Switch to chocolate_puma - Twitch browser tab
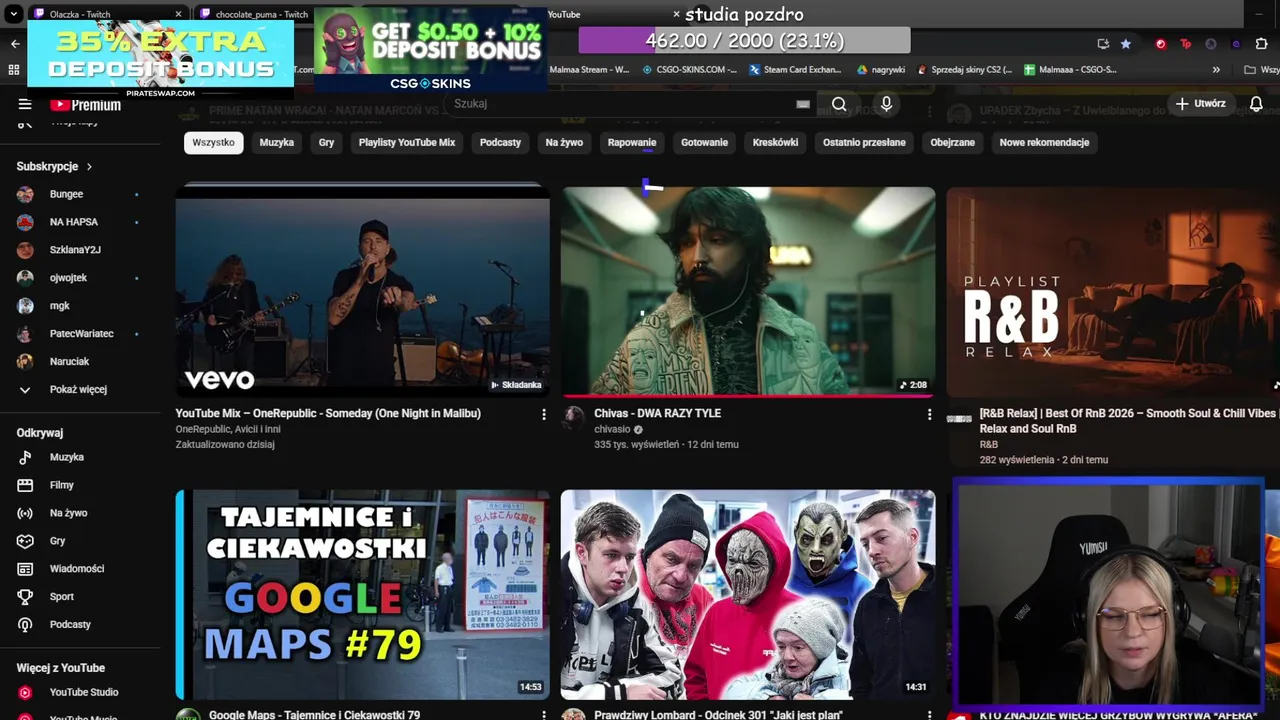The width and height of the screenshot is (1280, 720). [255, 14]
